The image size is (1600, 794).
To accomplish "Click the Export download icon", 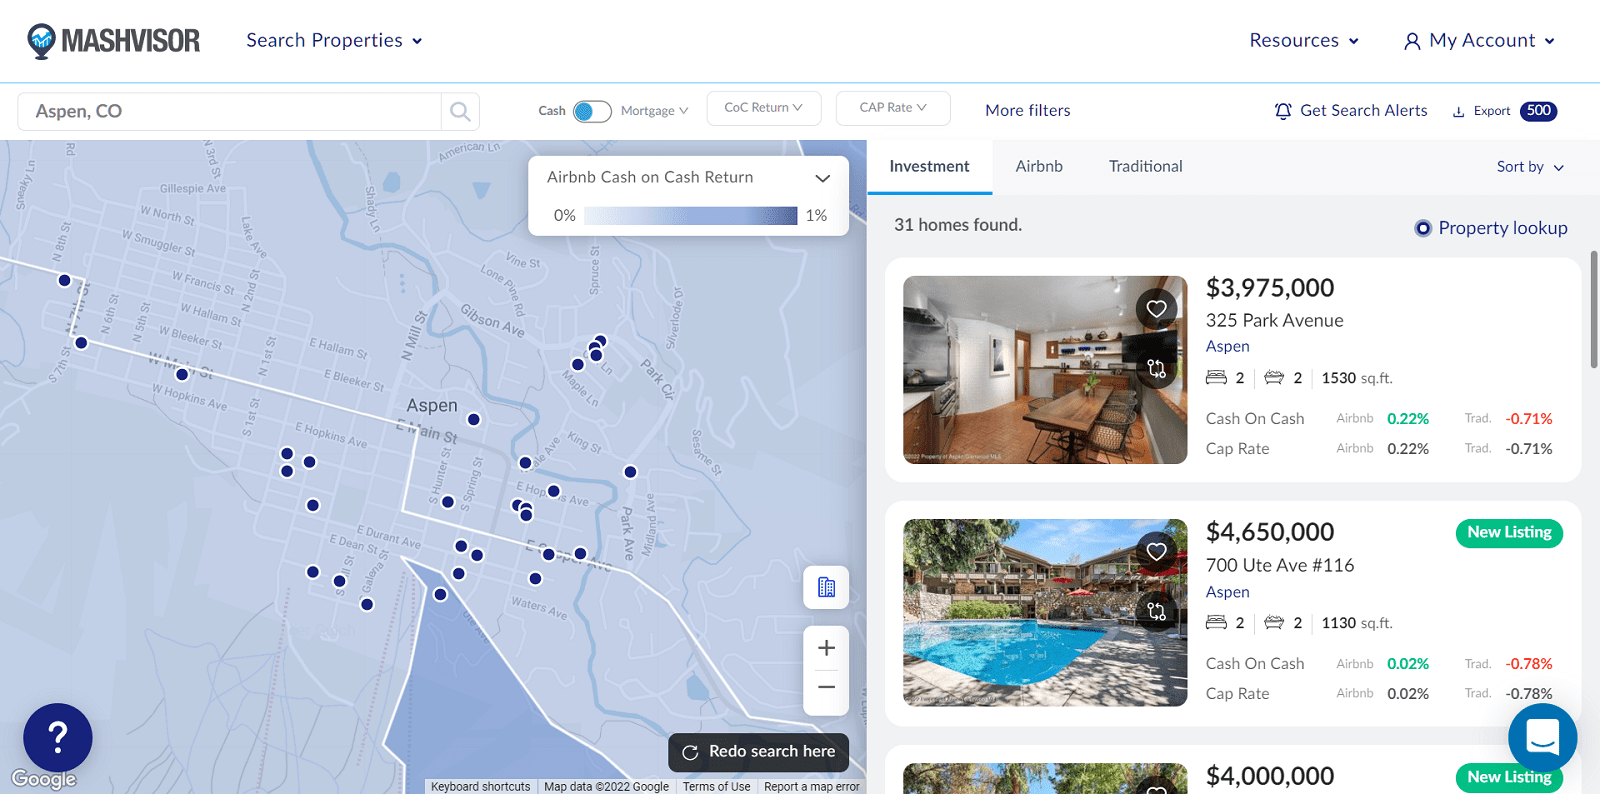I will 1458,112.
